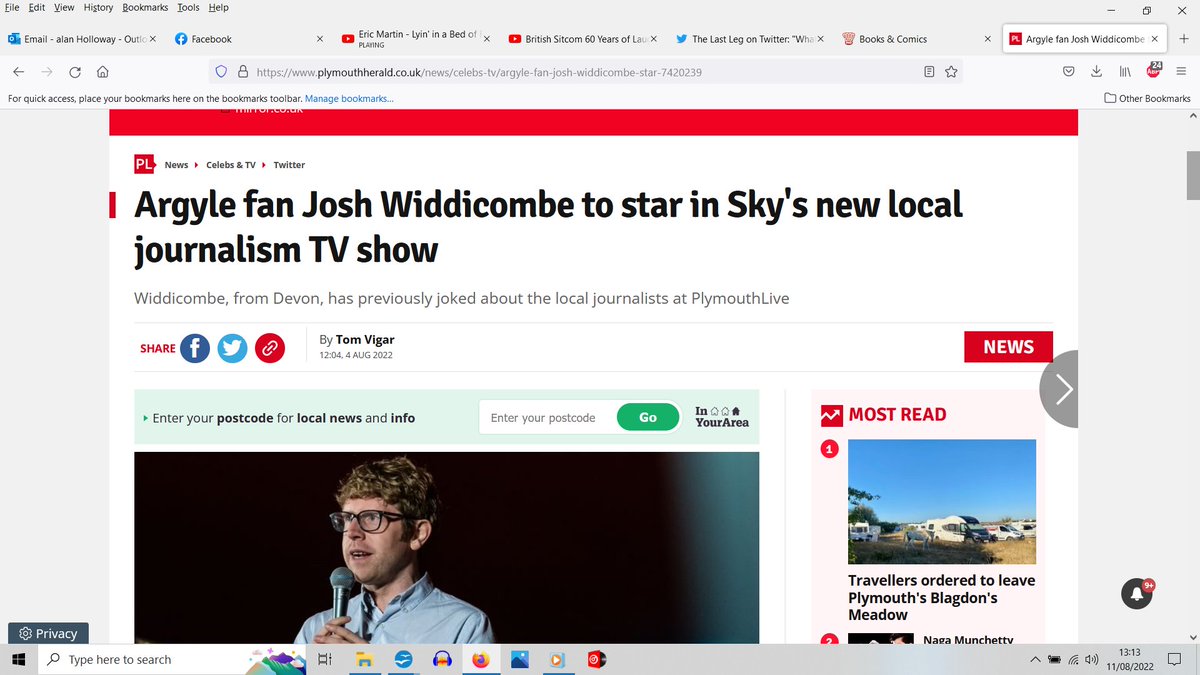Open headphones audio app on taskbar

pos(442,659)
